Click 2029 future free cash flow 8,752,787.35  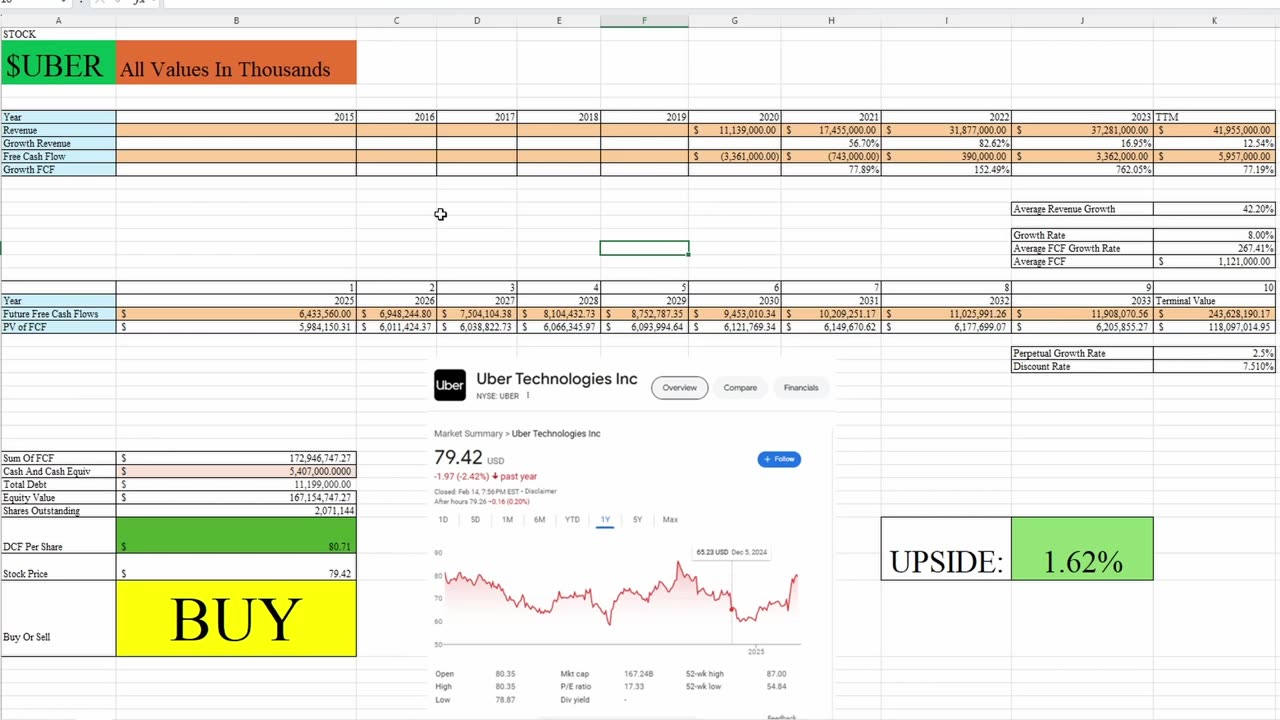[x=644, y=314]
